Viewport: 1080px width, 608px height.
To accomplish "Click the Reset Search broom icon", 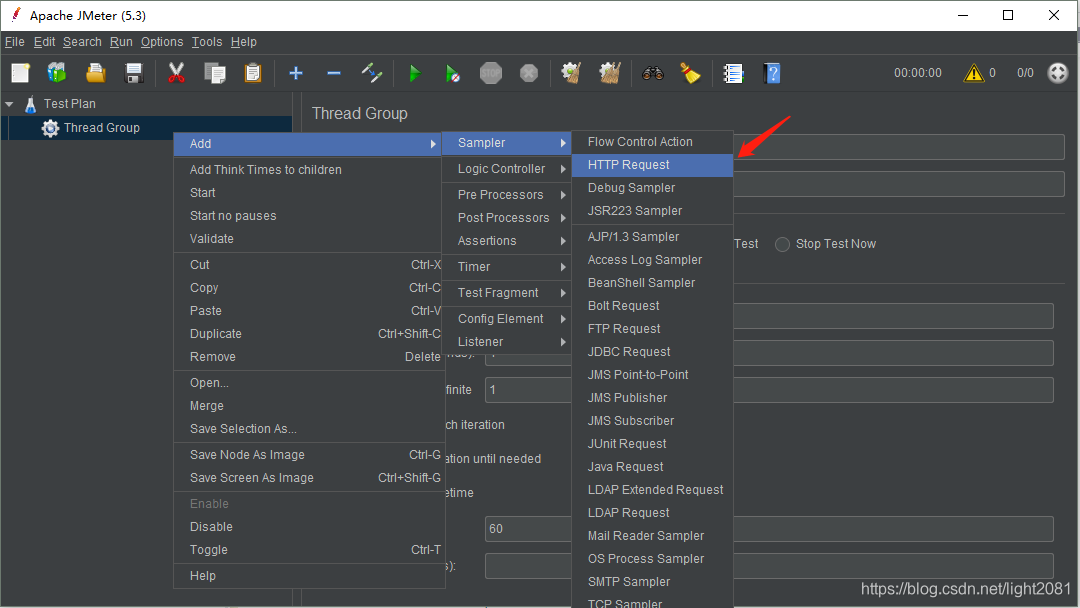I will click(690, 73).
